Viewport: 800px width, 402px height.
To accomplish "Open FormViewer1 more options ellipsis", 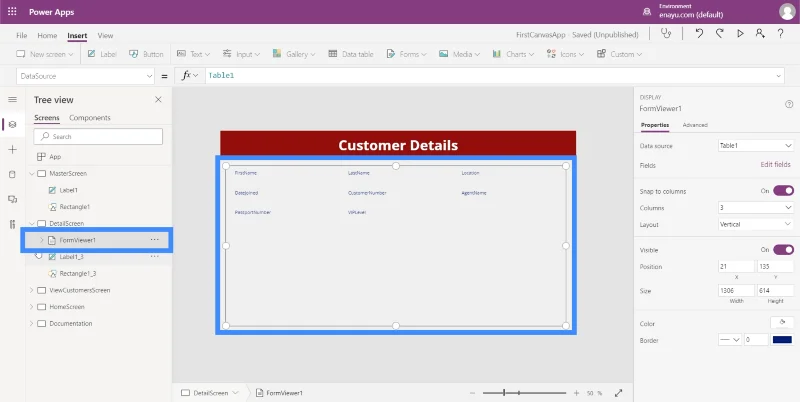I will tap(155, 240).
